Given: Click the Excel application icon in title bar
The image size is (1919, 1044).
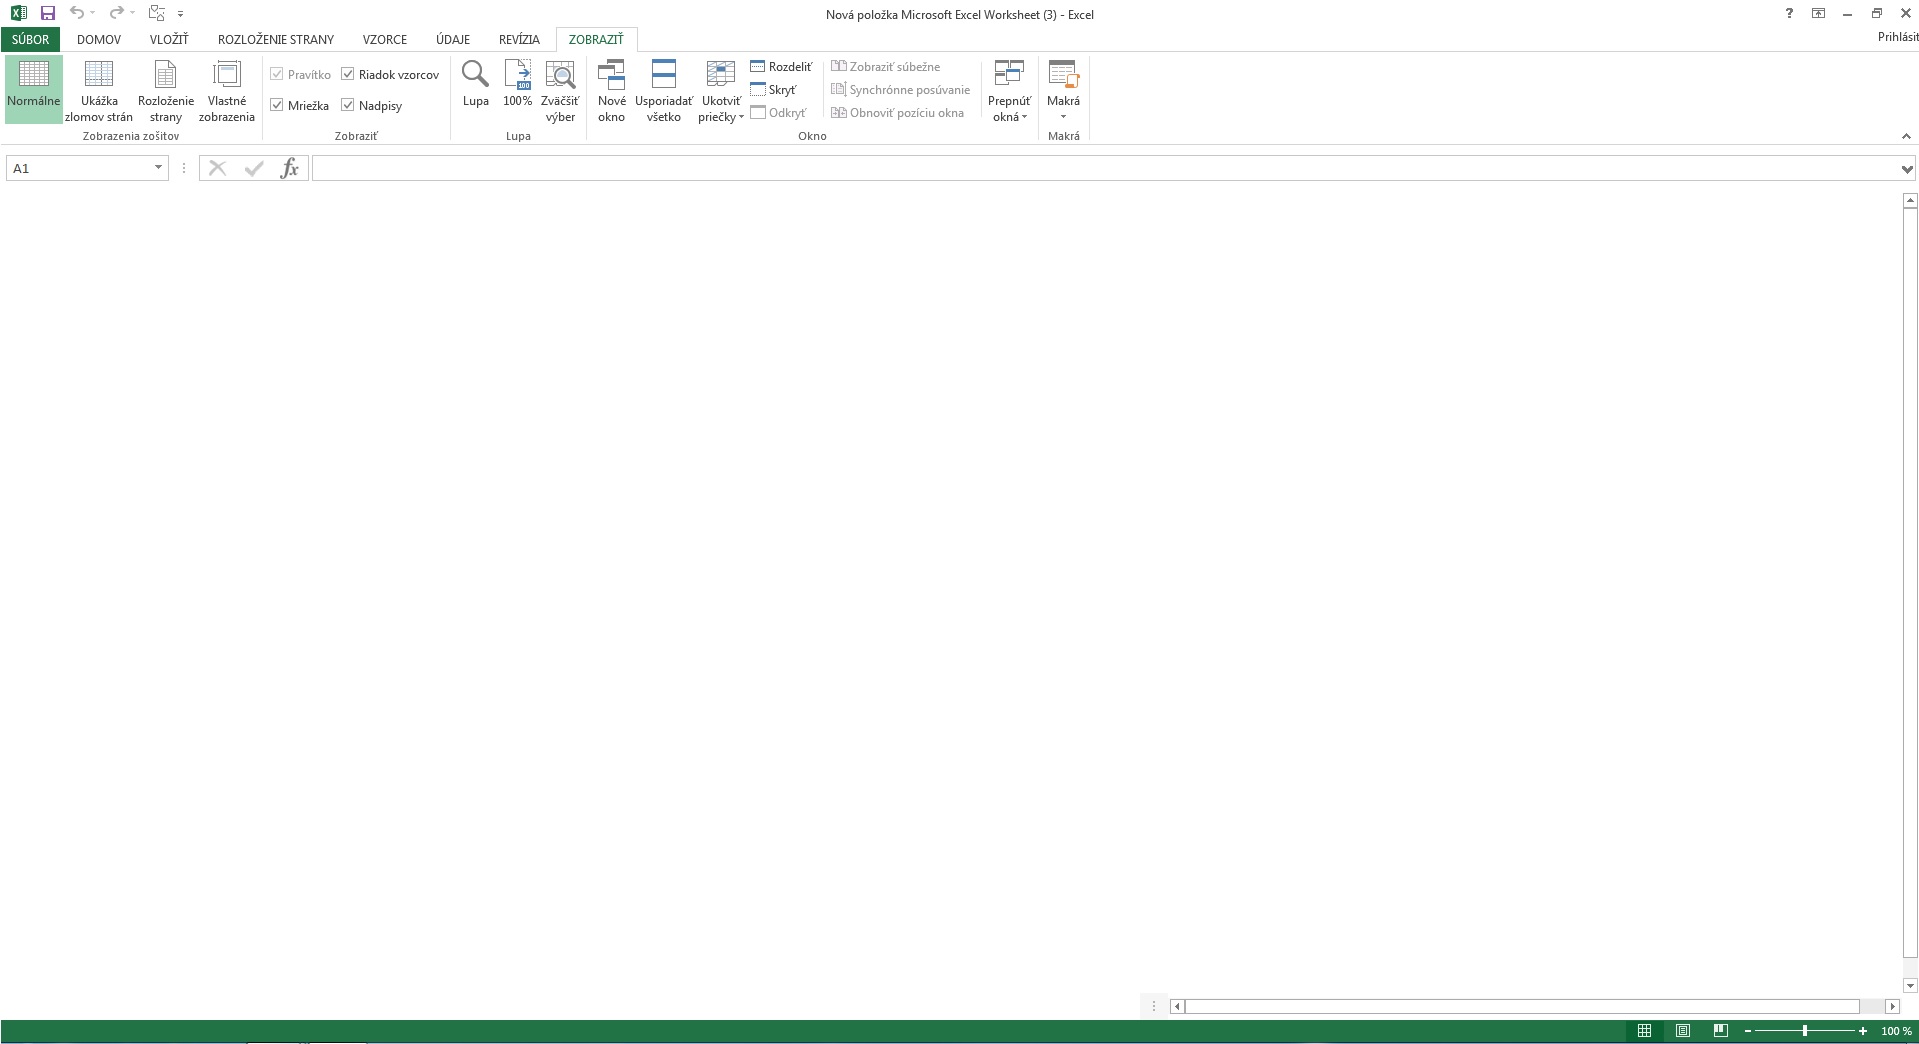Looking at the screenshot, I should pyautogui.click(x=19, y=14).
